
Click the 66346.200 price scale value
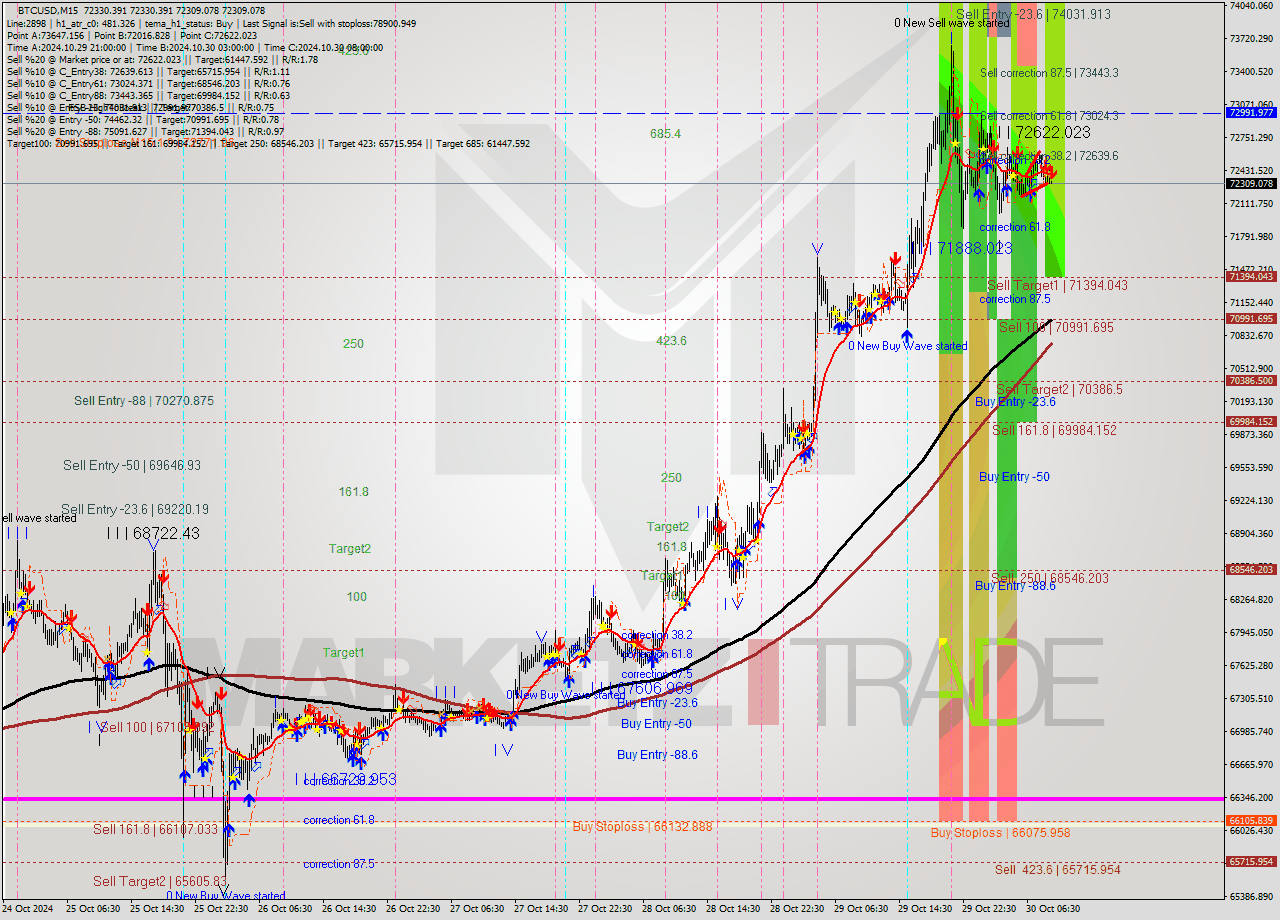[1251, 797]
